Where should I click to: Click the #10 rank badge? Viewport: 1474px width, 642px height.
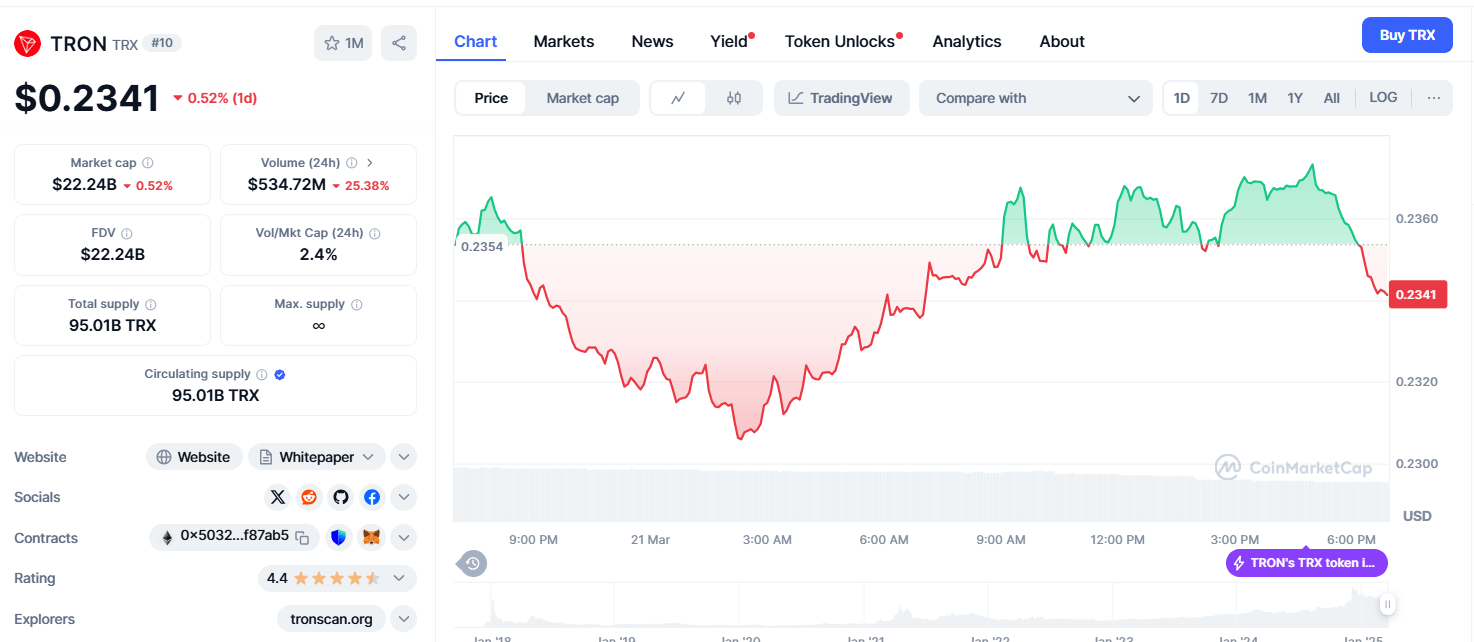(x=162, y=43)
